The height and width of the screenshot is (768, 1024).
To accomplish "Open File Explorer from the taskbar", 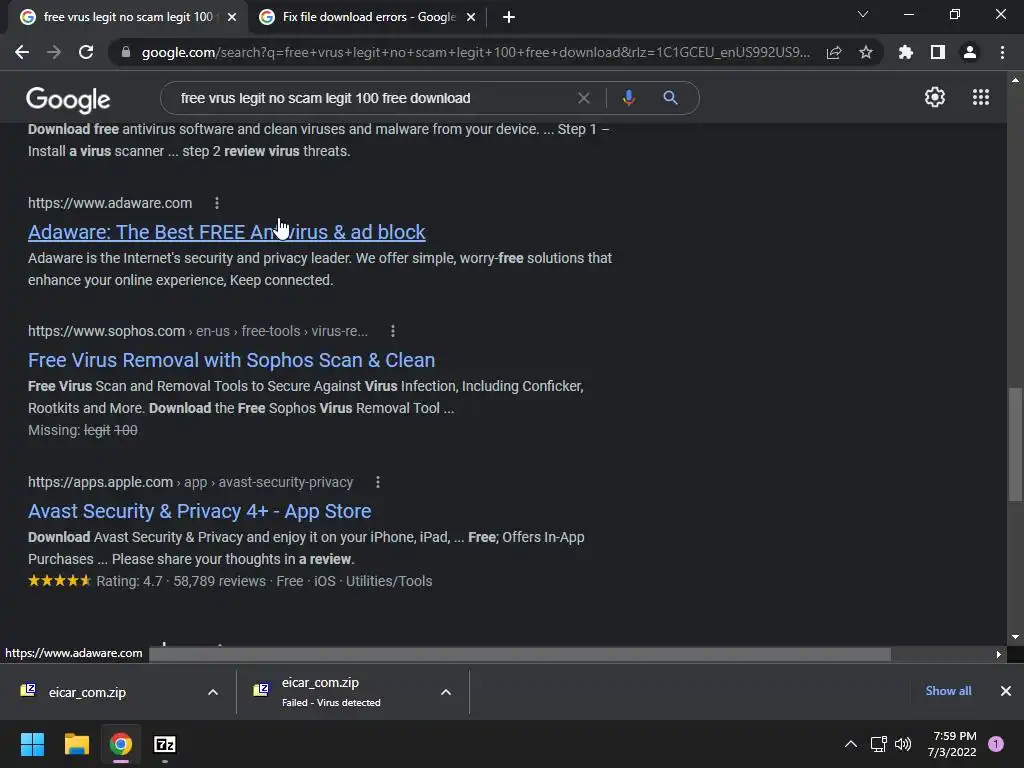I will tap(76, 744).
